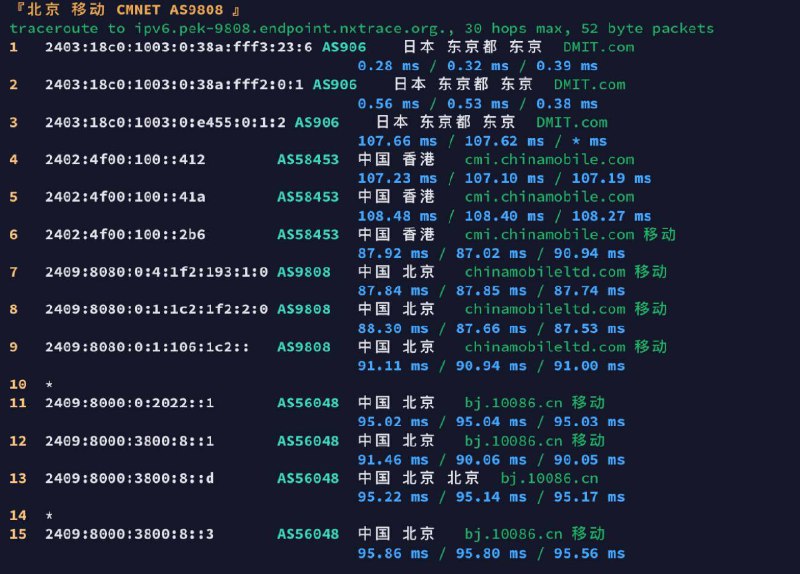Click latency value 108.48 ms
The height and width of the screenshot is (574, 800).
click(397, 216)
